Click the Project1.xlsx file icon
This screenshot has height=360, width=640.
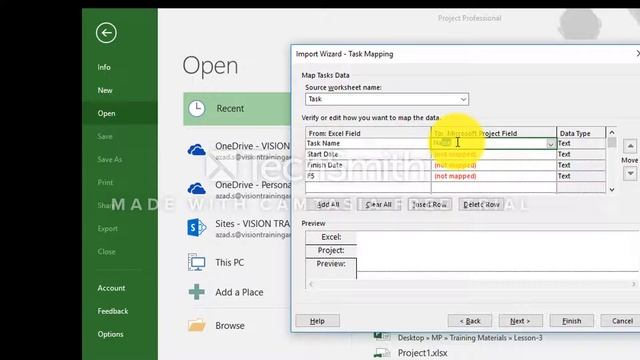[x=382, y=353]
